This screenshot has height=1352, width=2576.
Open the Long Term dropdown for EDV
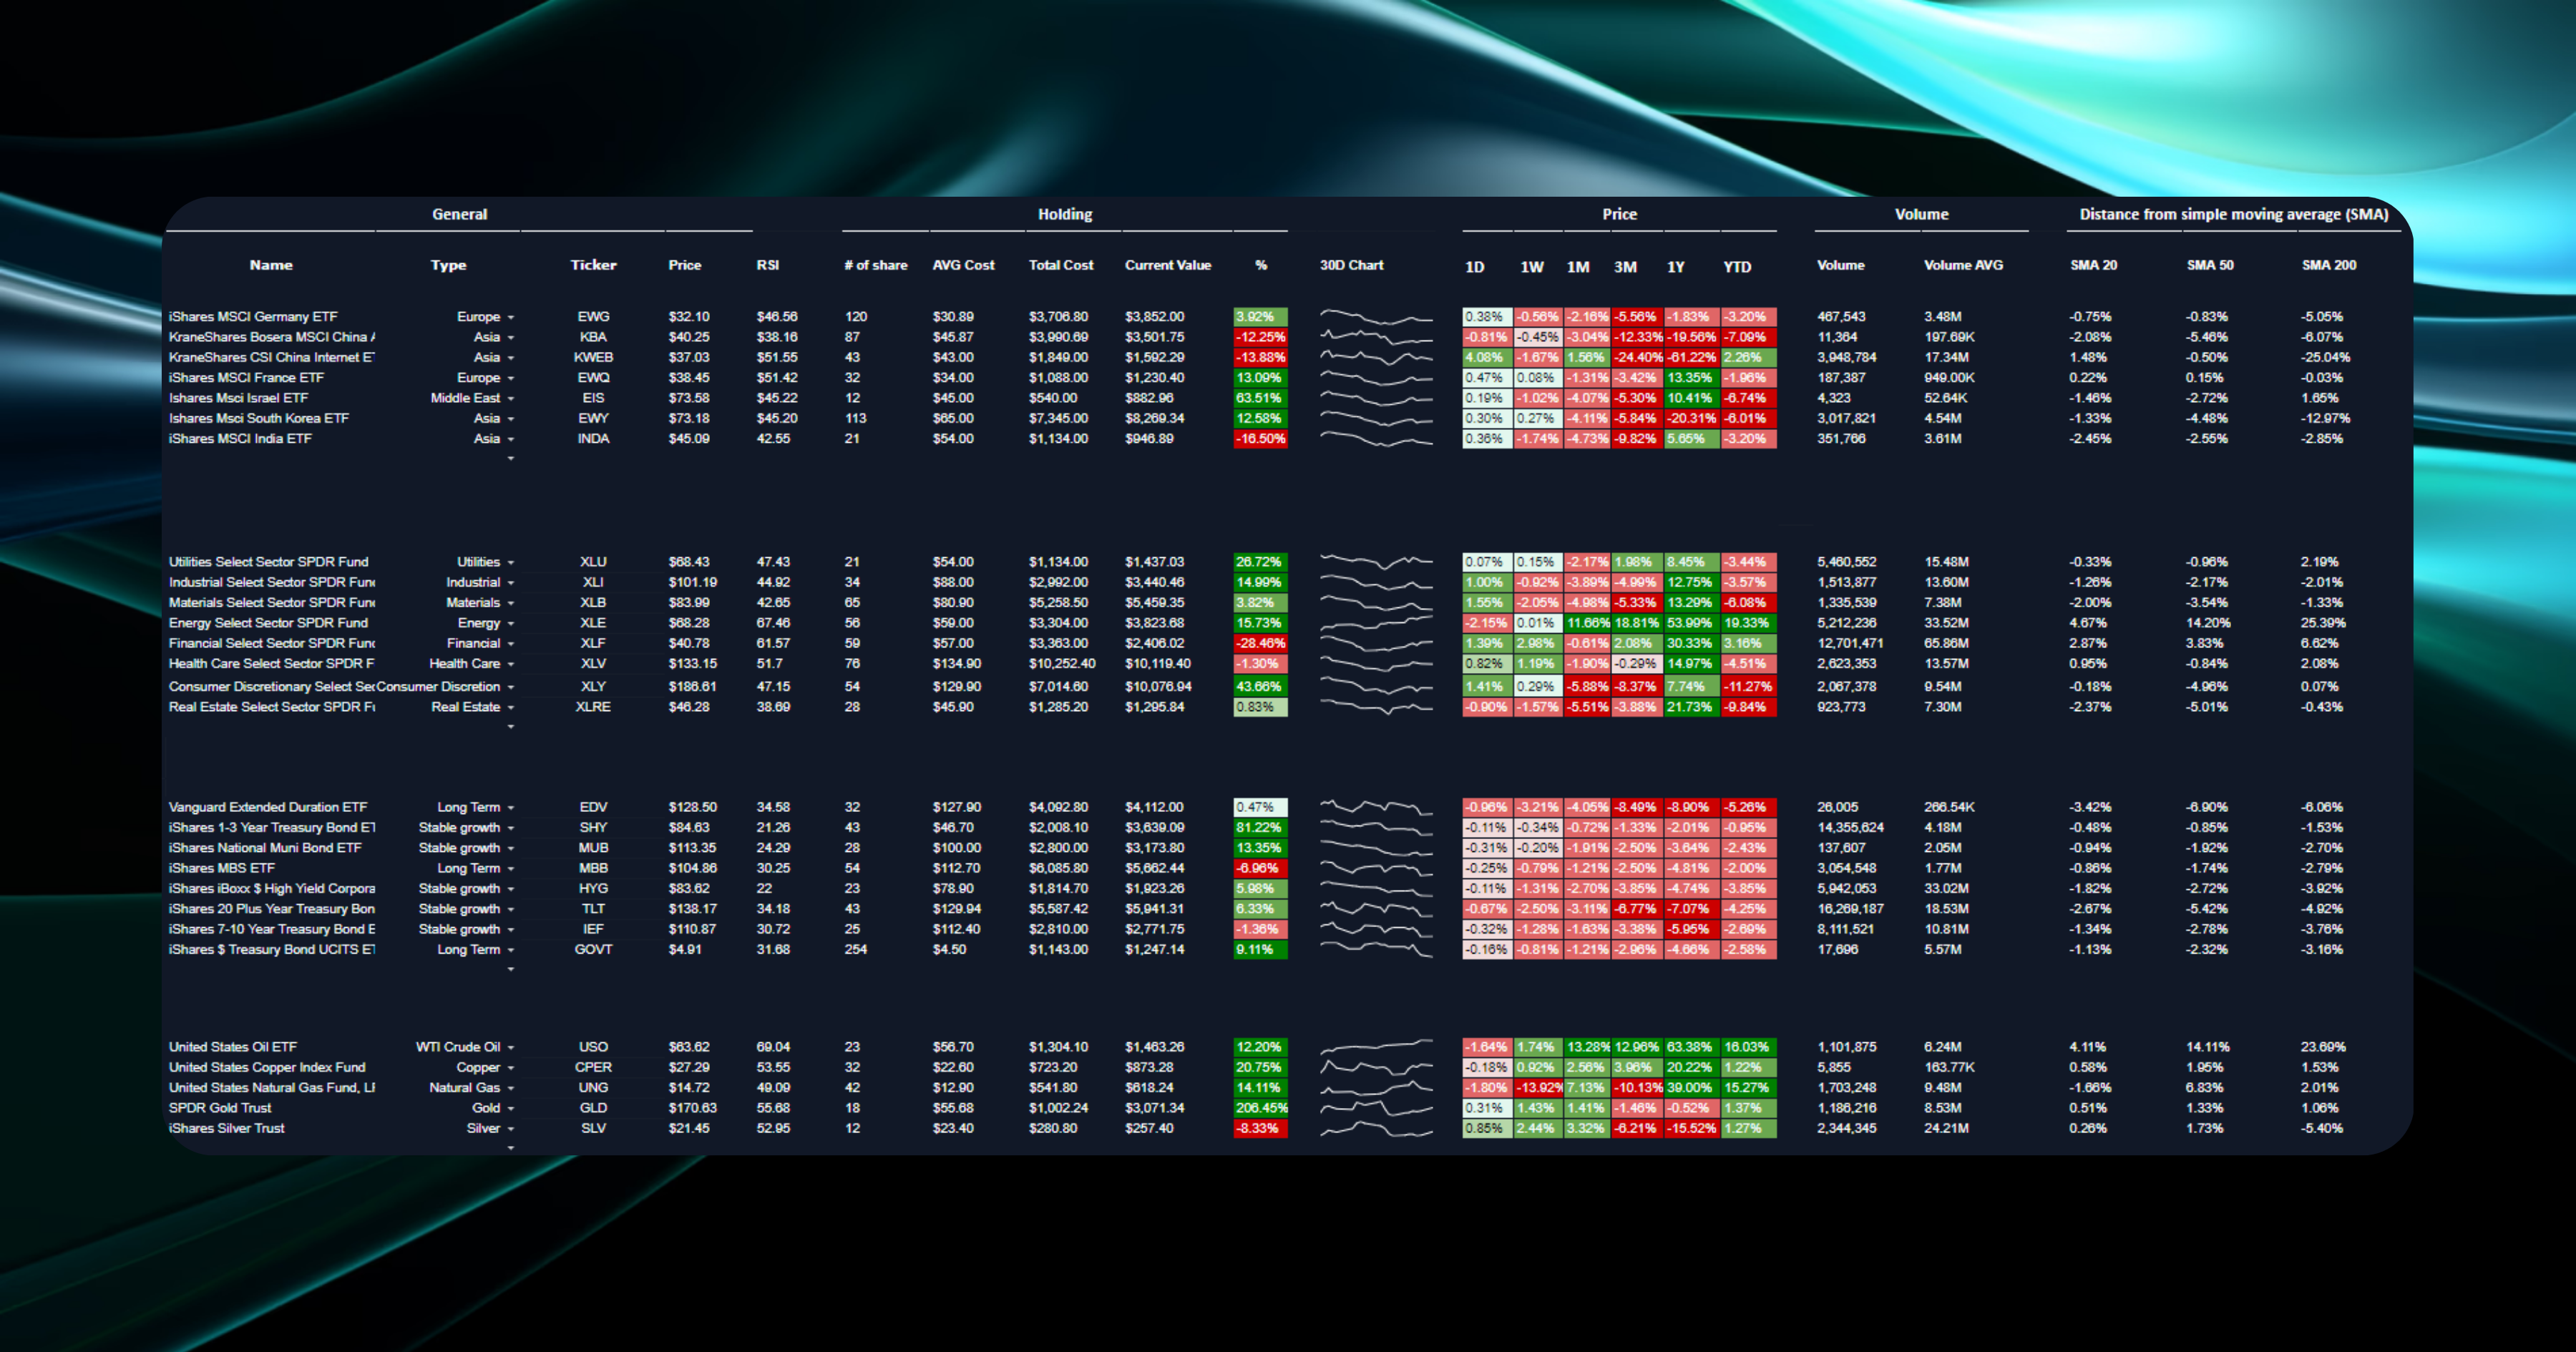[x=510, y=808]
